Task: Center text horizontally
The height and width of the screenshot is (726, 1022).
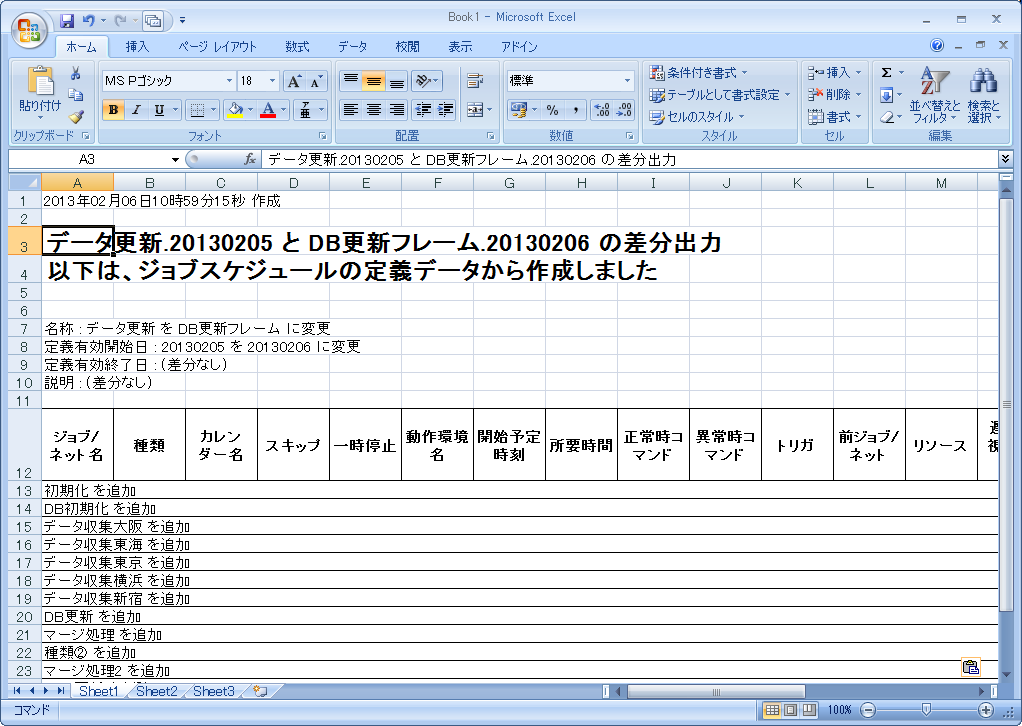Action: click(373, 110)
